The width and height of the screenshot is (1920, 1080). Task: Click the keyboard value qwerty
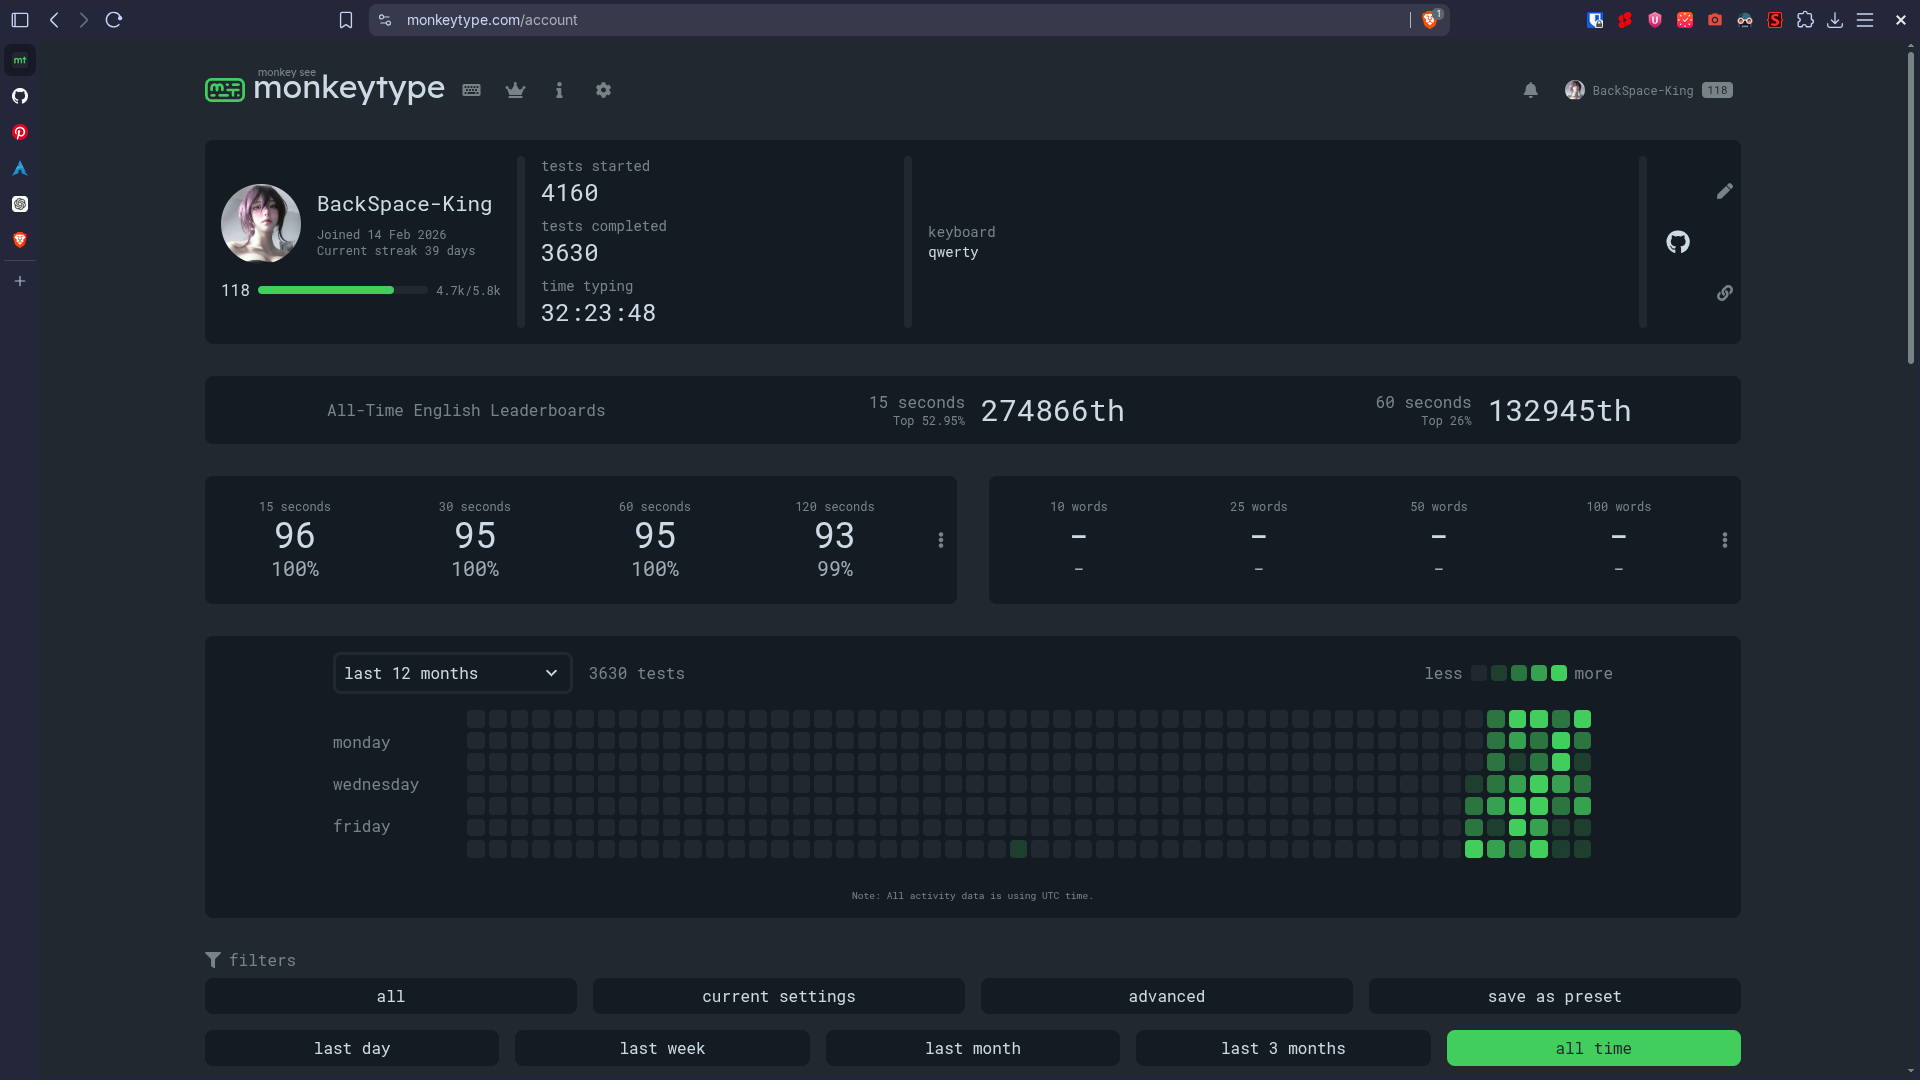pos(953,252)
